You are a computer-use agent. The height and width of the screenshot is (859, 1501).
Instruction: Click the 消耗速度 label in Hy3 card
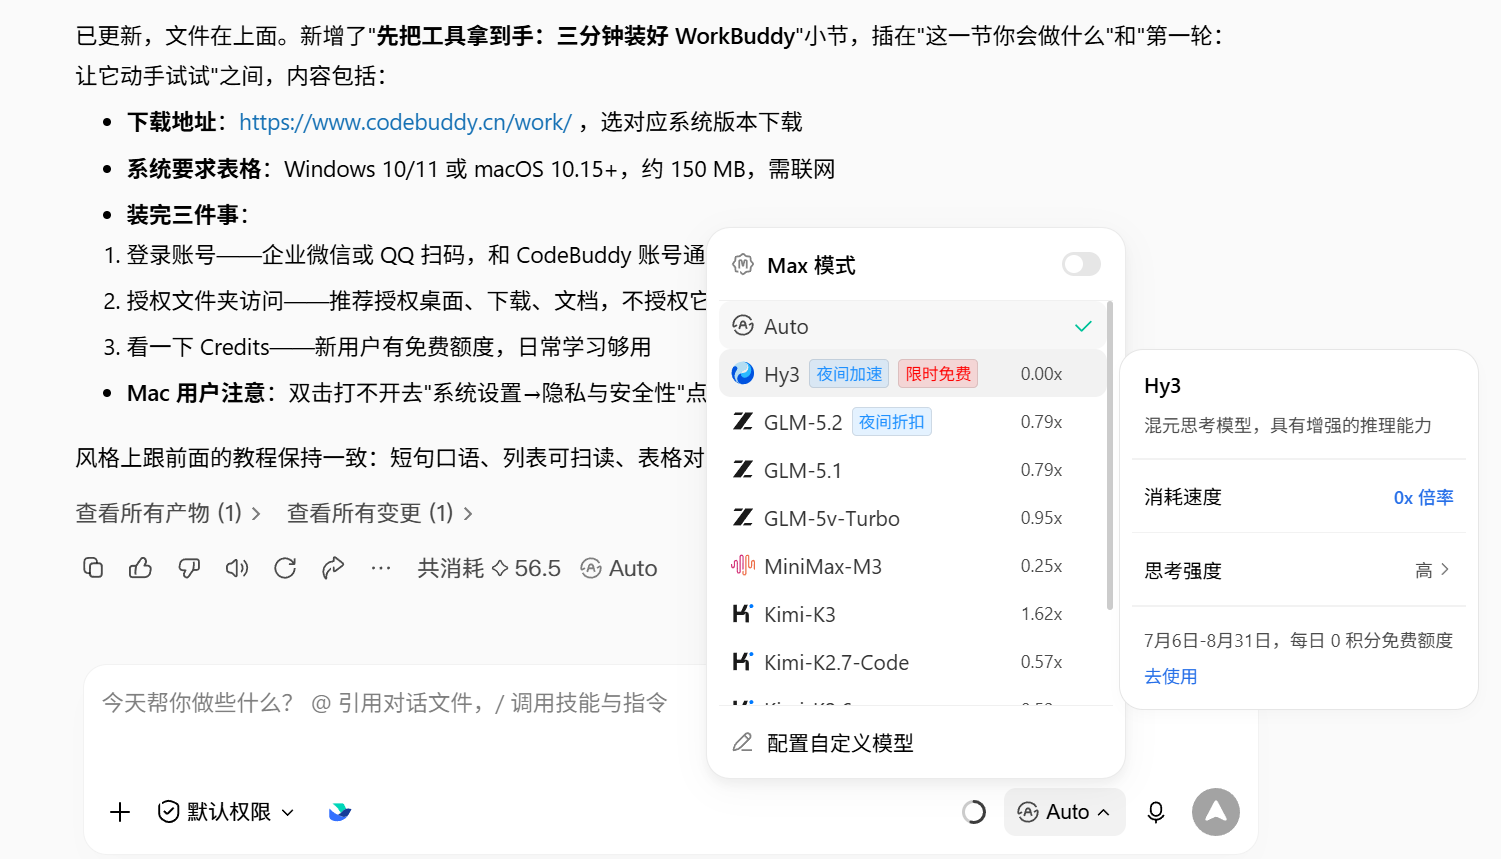tap(1183, 497)
